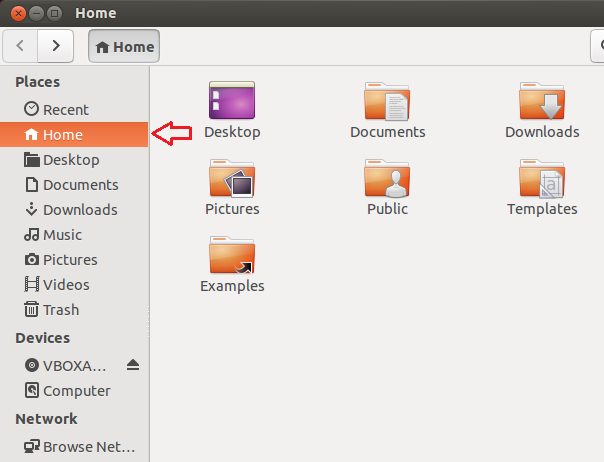Click the Public folder label
The image size is (604, 462).
coord(388,209)
